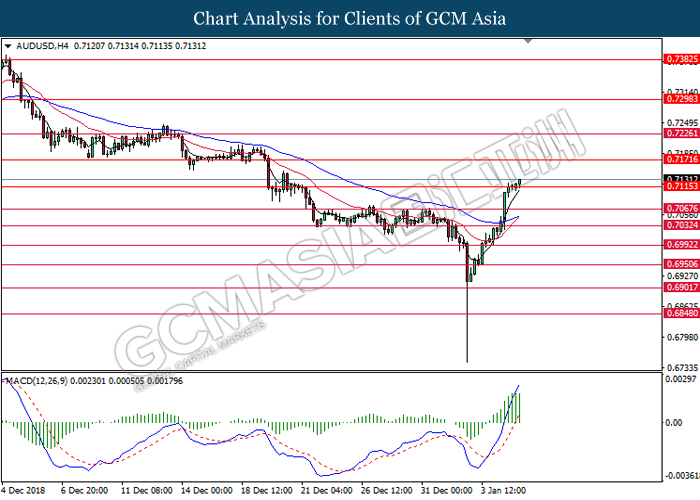Click the 0.72495 price axis value

682,123
